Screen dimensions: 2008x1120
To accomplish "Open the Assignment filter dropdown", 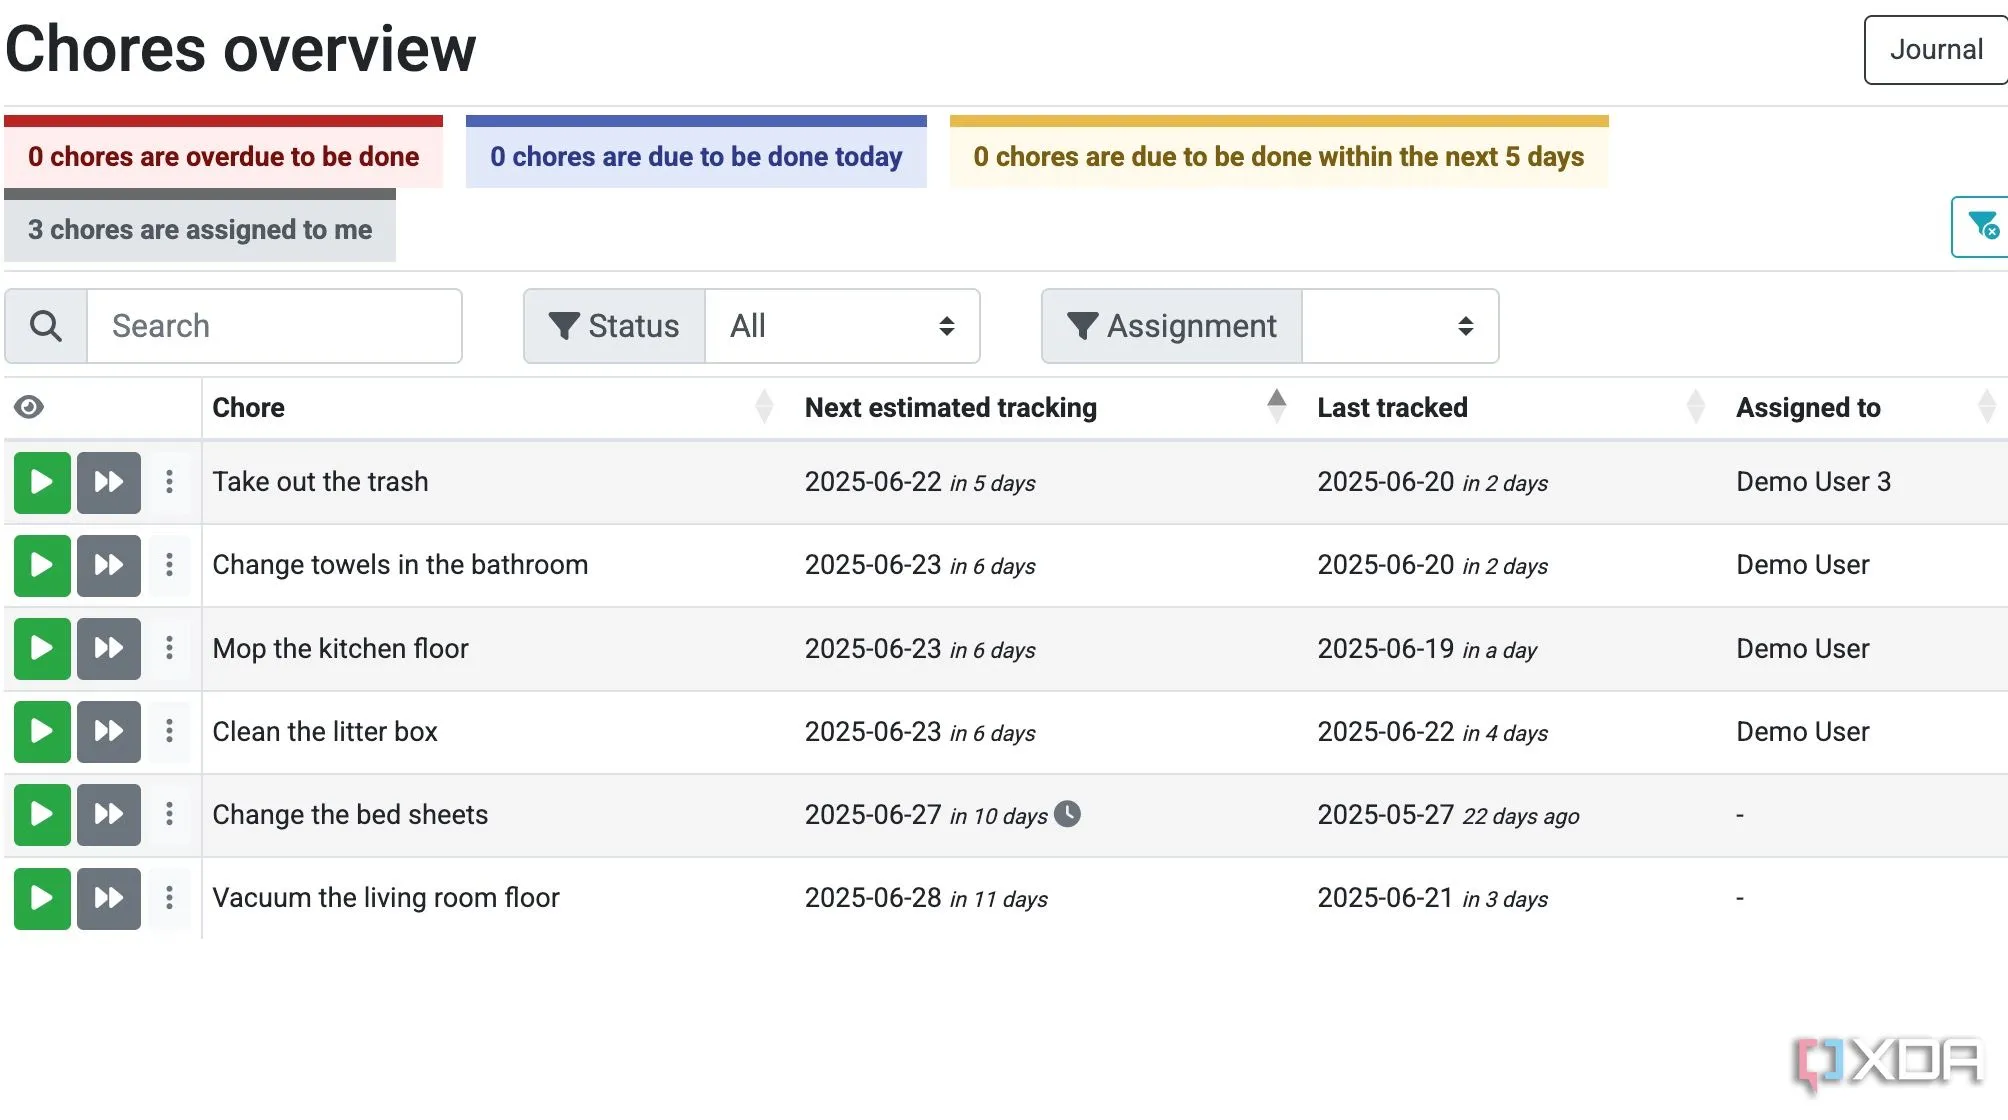I will coord(1399,326).
